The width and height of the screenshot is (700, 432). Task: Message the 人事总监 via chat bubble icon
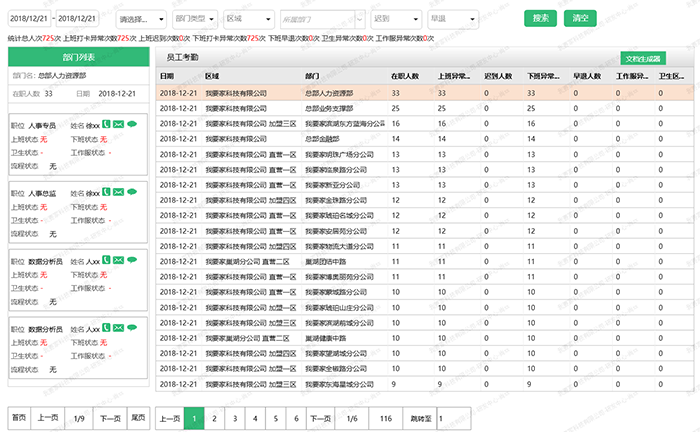tap(132, 192)
